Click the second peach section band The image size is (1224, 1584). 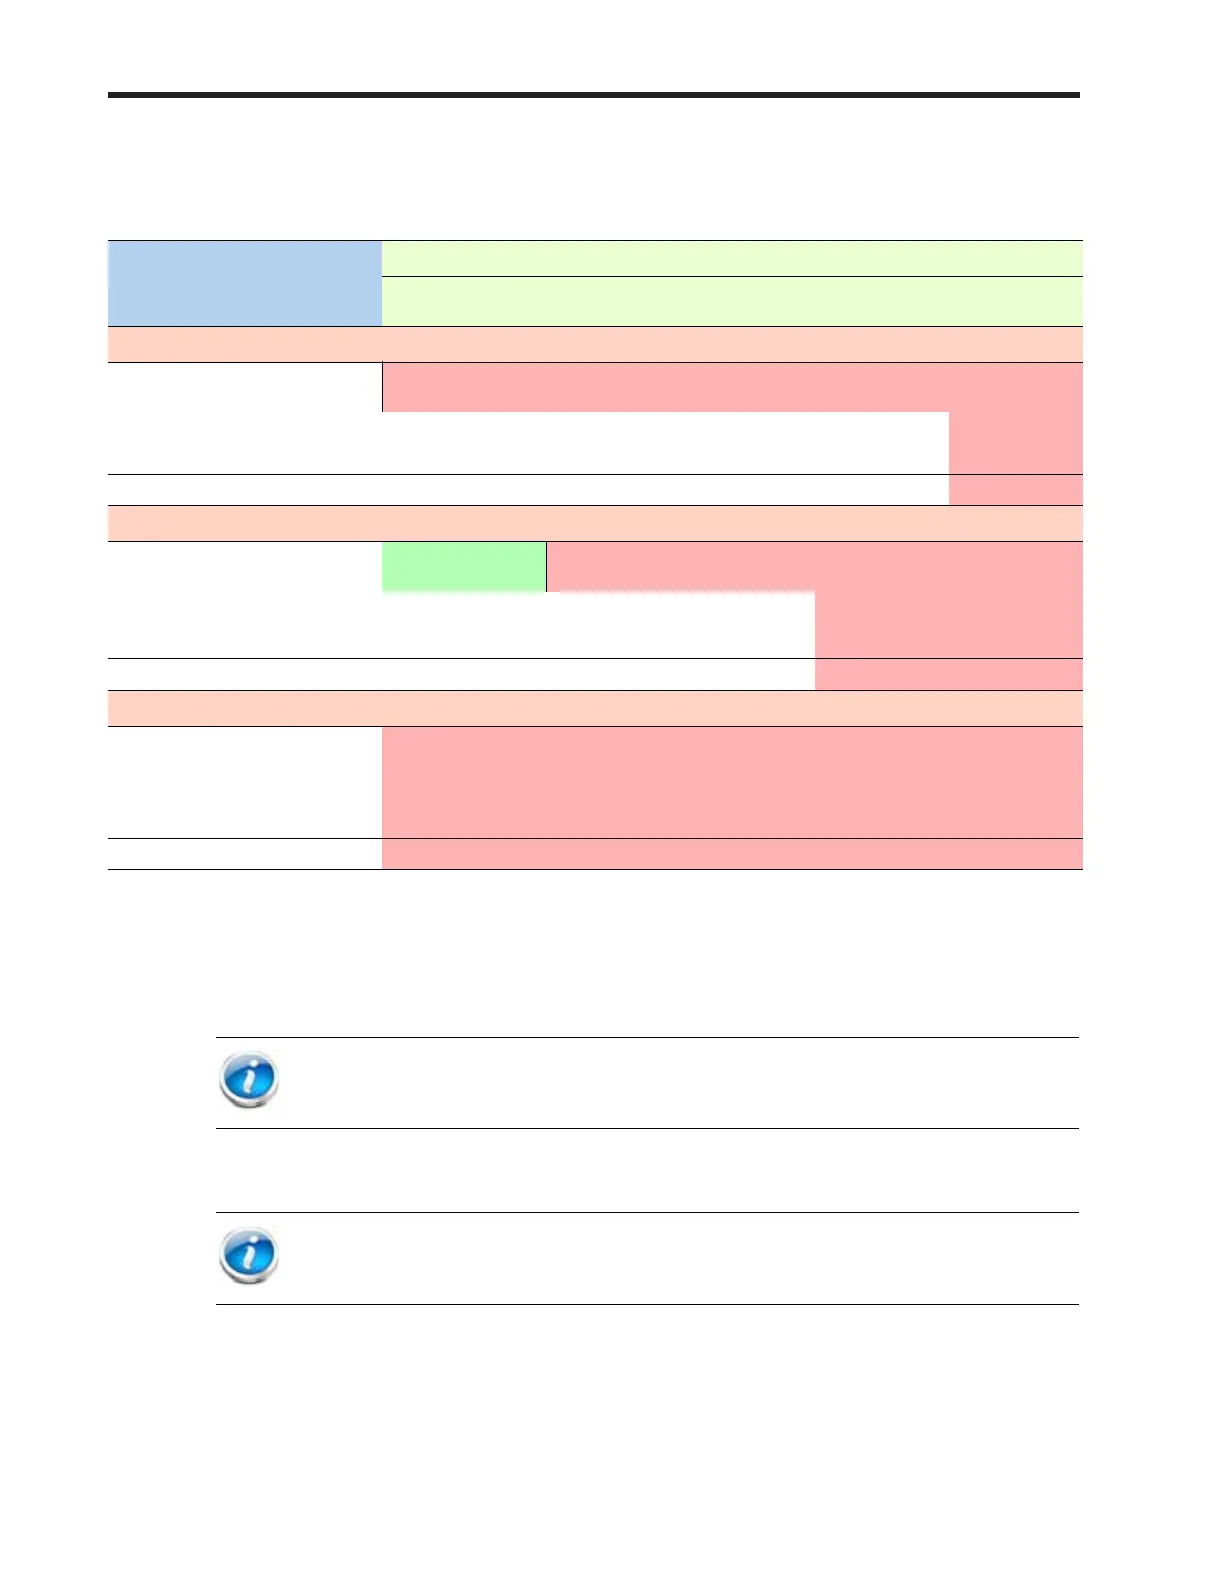point(595,523)
